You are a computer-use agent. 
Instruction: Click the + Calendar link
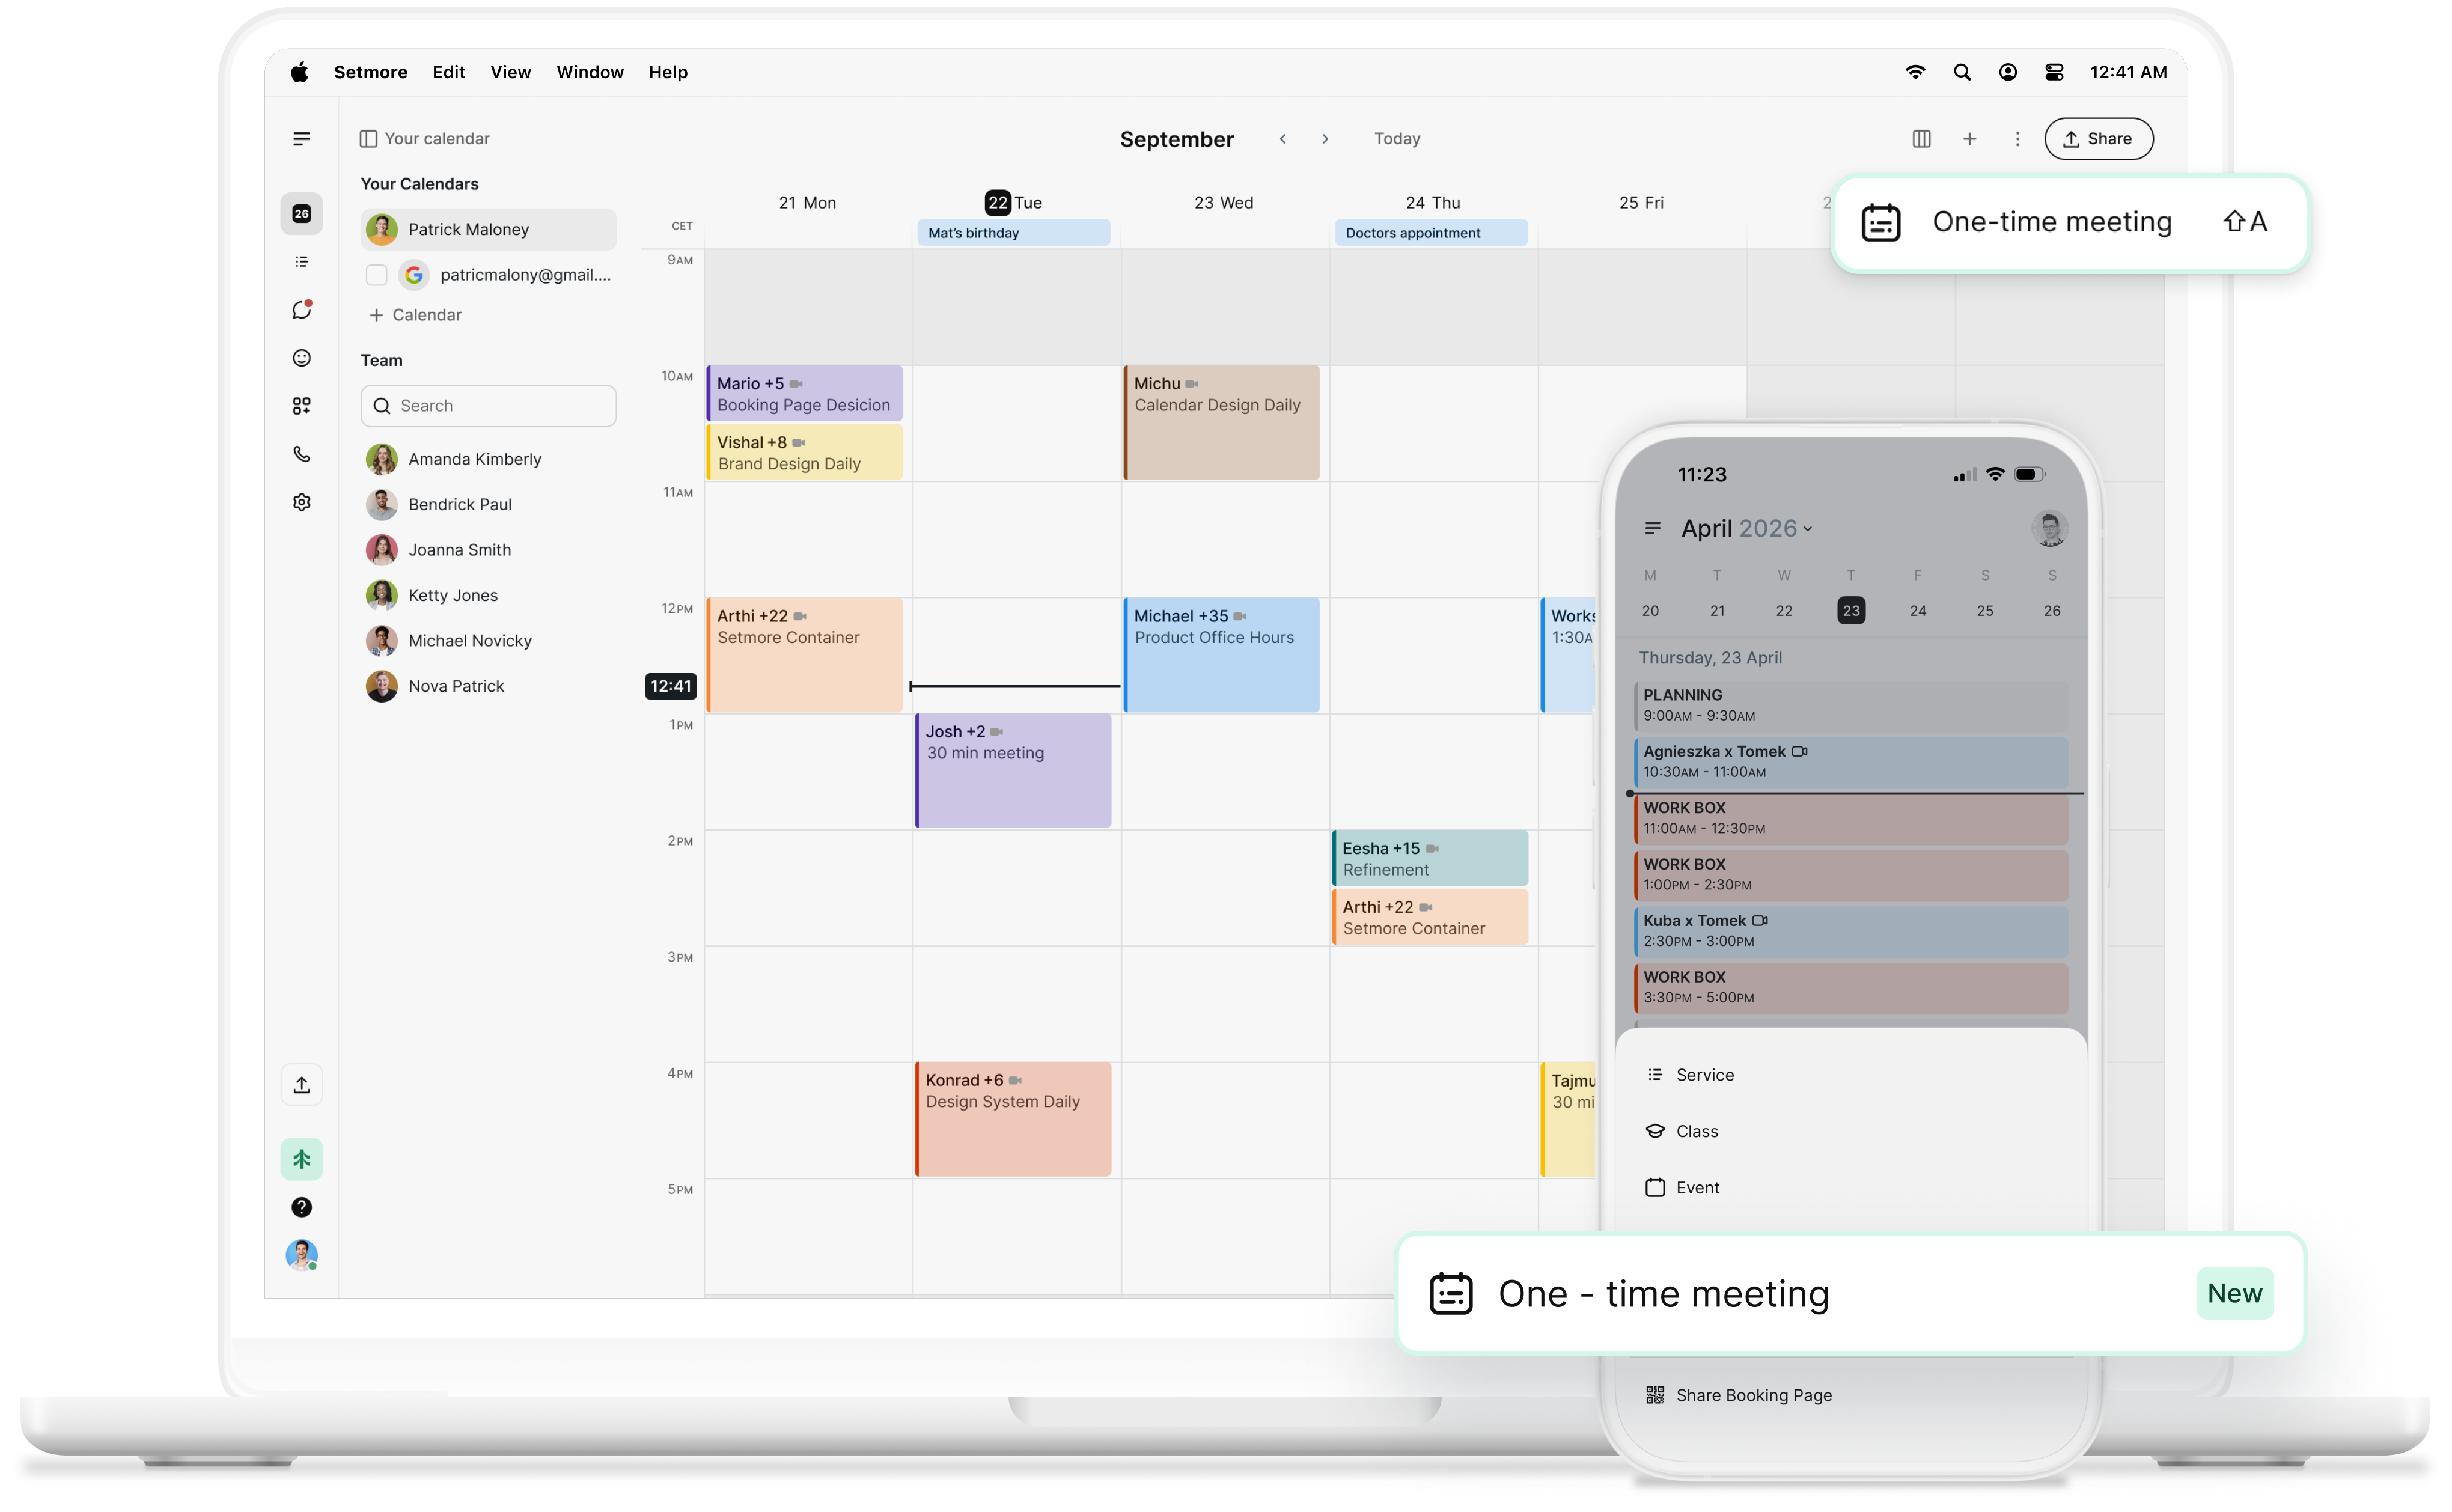click(x=415, y=315)
